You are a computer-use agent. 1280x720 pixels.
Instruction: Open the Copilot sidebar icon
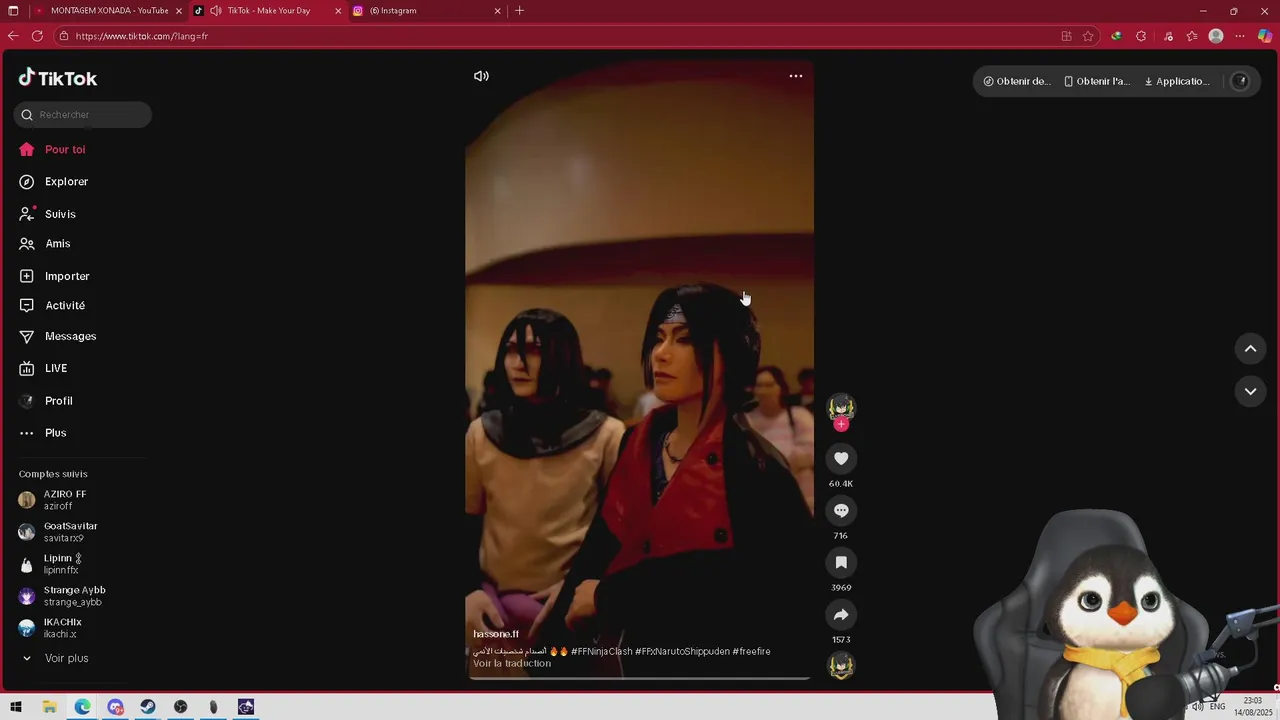pyautogui.click(x=1265, y=36)
